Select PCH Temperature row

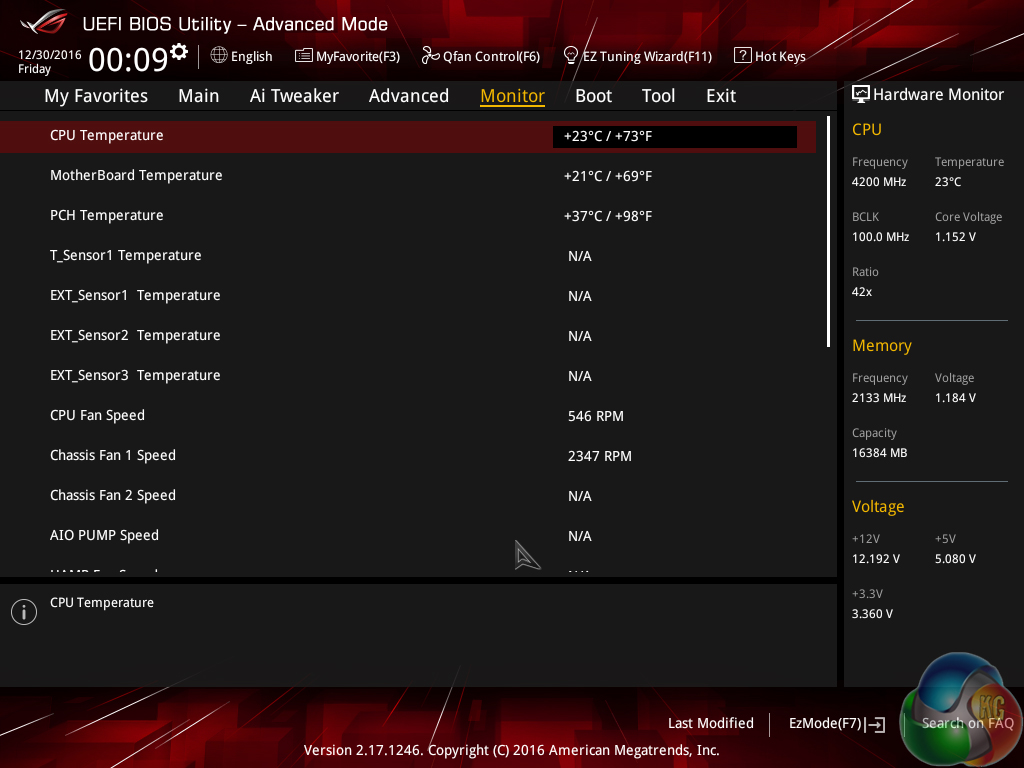pyautogui.click(x=408, y=216)
